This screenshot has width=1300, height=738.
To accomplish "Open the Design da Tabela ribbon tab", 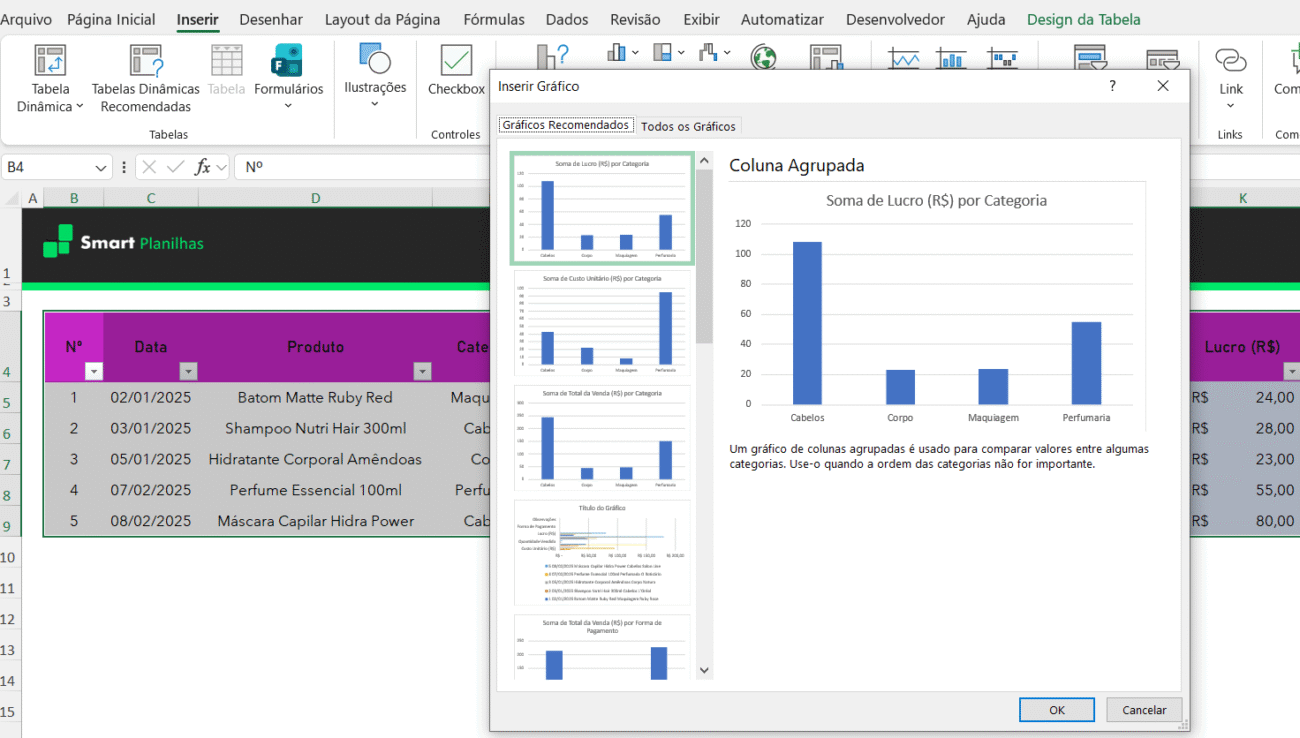I will pyautogui.click(x=1083, y=19).
